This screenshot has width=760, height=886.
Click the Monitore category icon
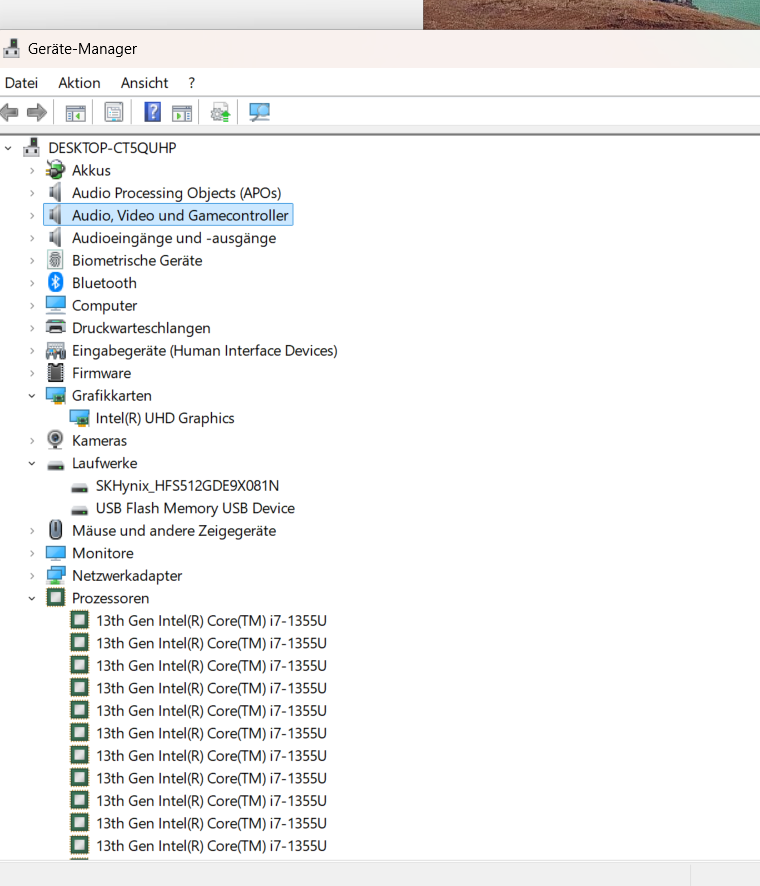click(55, 553)
